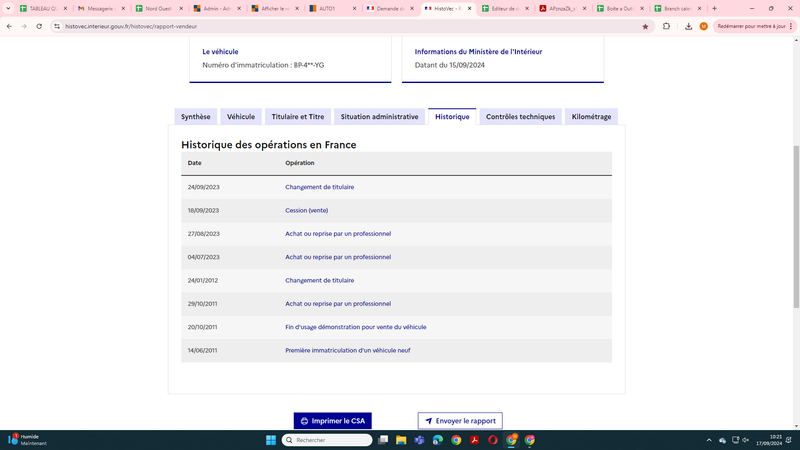The height and width of the screenshot is (450, 800).
Task: Click Changement de titulaire dated 24/01/2012
Action: point(319,281)
